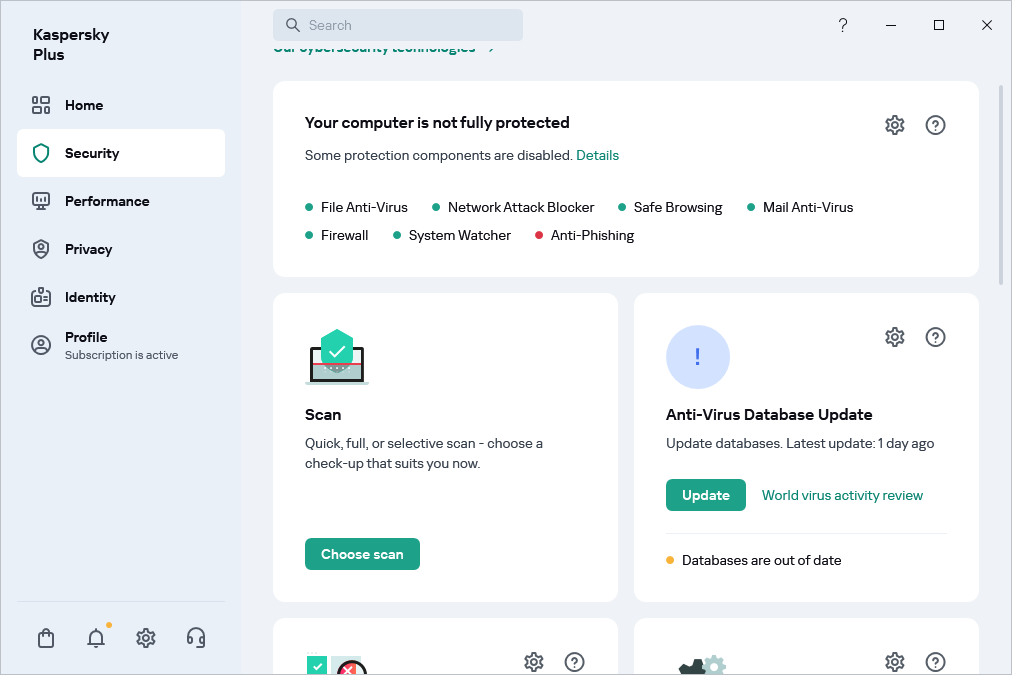Open the help icon on the Update card
1012x675 pixels.
[935, 337]
